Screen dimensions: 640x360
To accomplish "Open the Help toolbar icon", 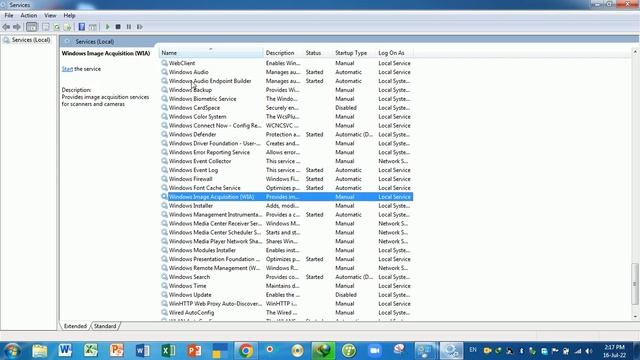I will tap(82, 27).
